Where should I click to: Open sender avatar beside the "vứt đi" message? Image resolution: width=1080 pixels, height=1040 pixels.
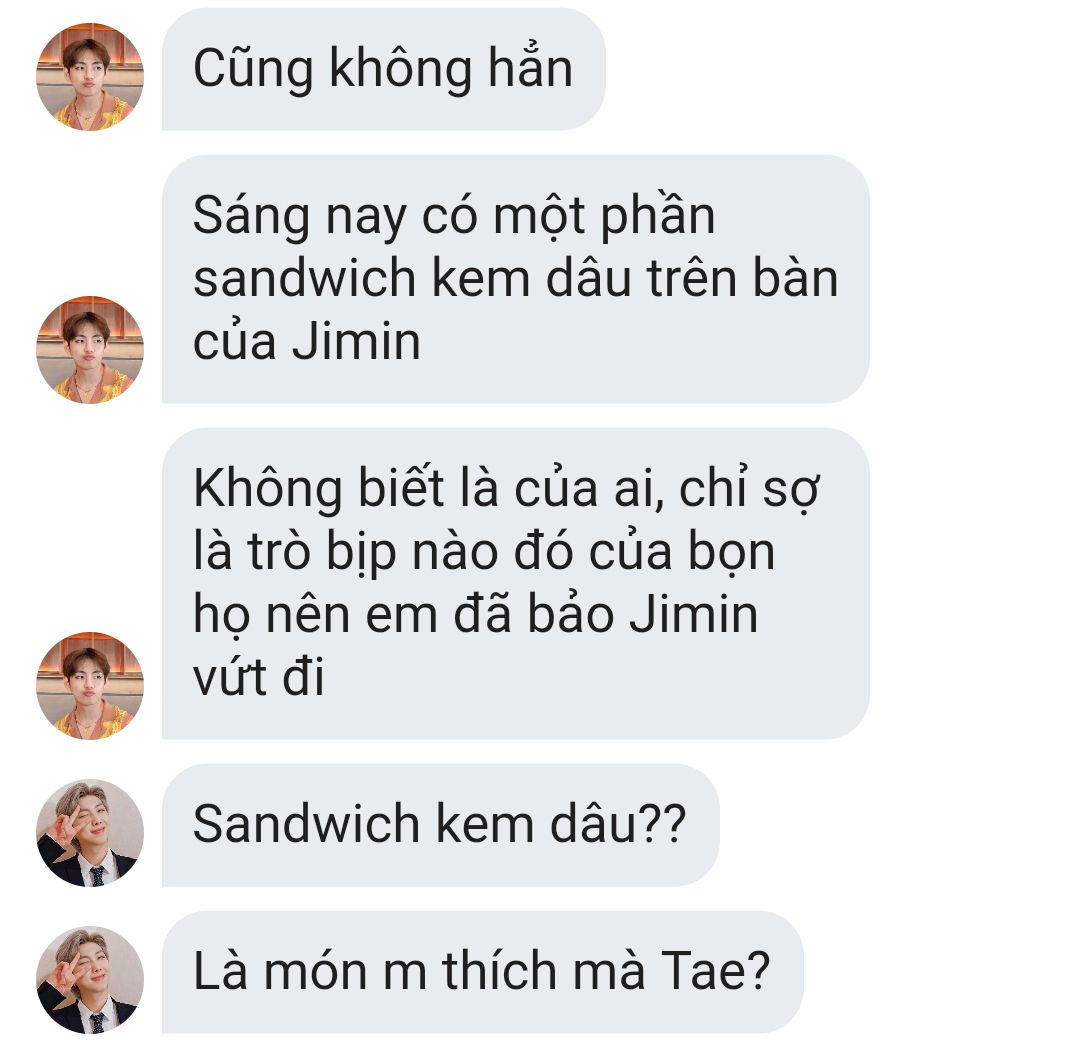click(x=90, y=686)
